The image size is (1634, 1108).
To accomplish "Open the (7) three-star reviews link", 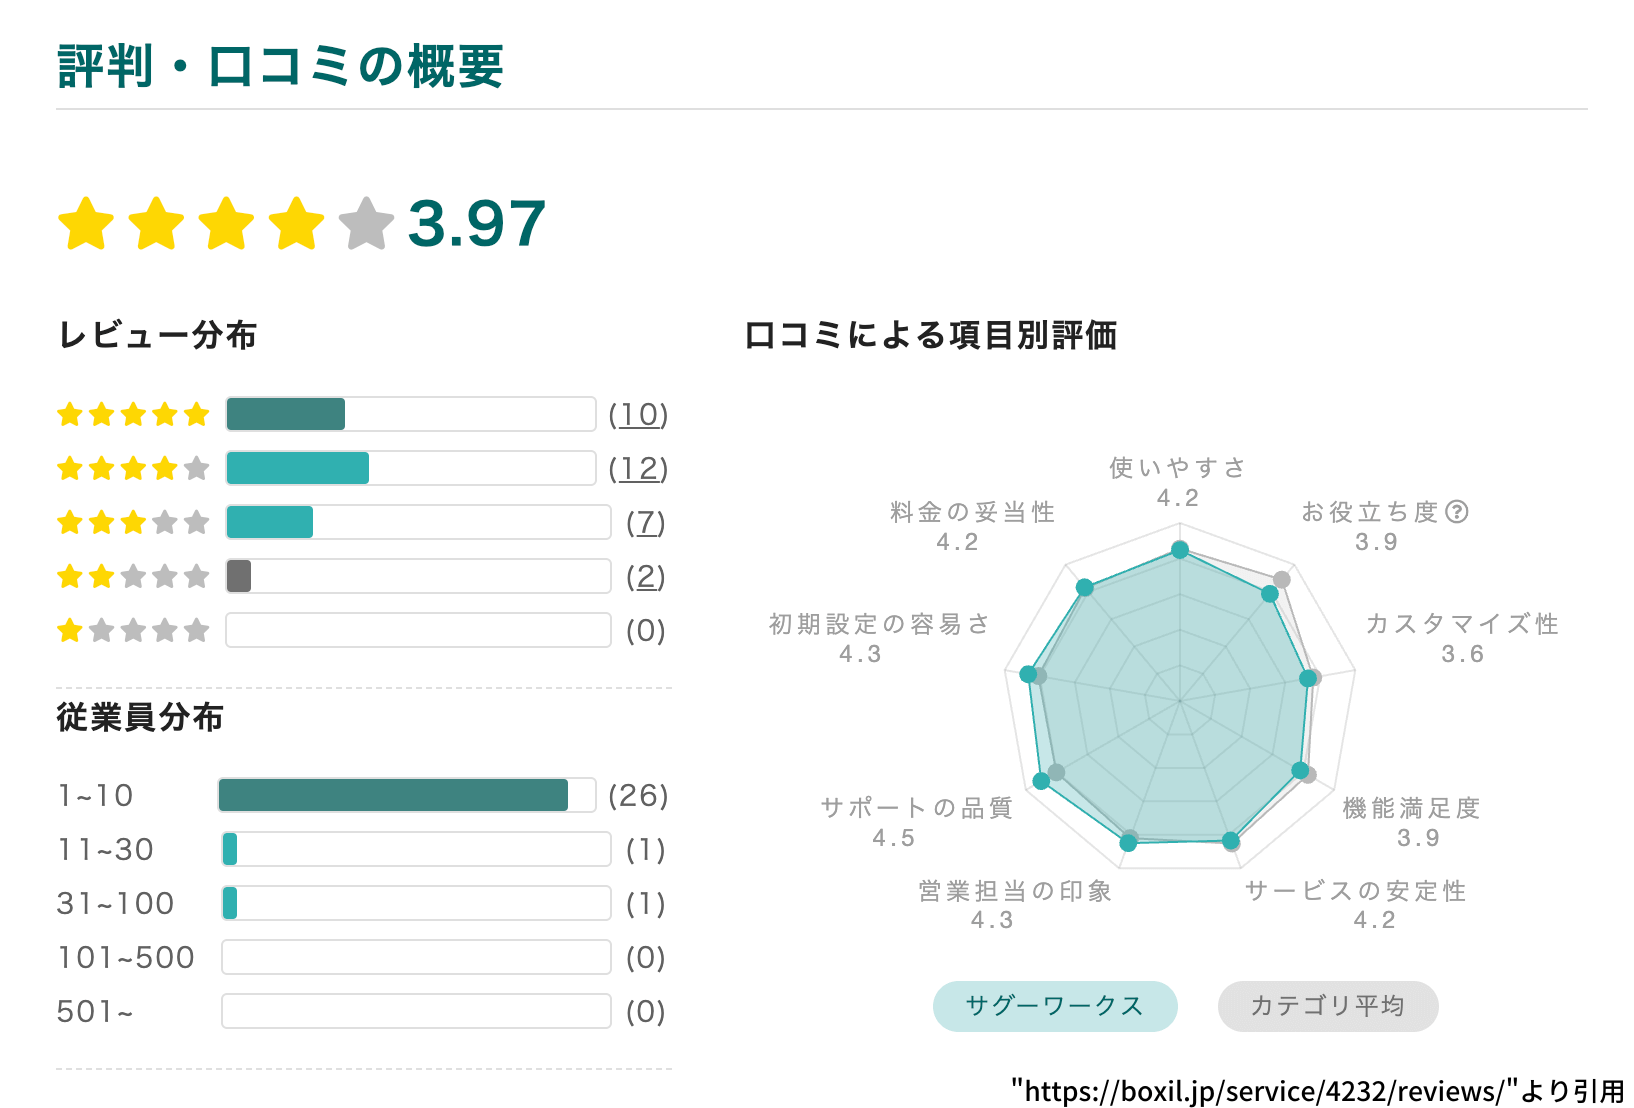I will pos(645,523).
